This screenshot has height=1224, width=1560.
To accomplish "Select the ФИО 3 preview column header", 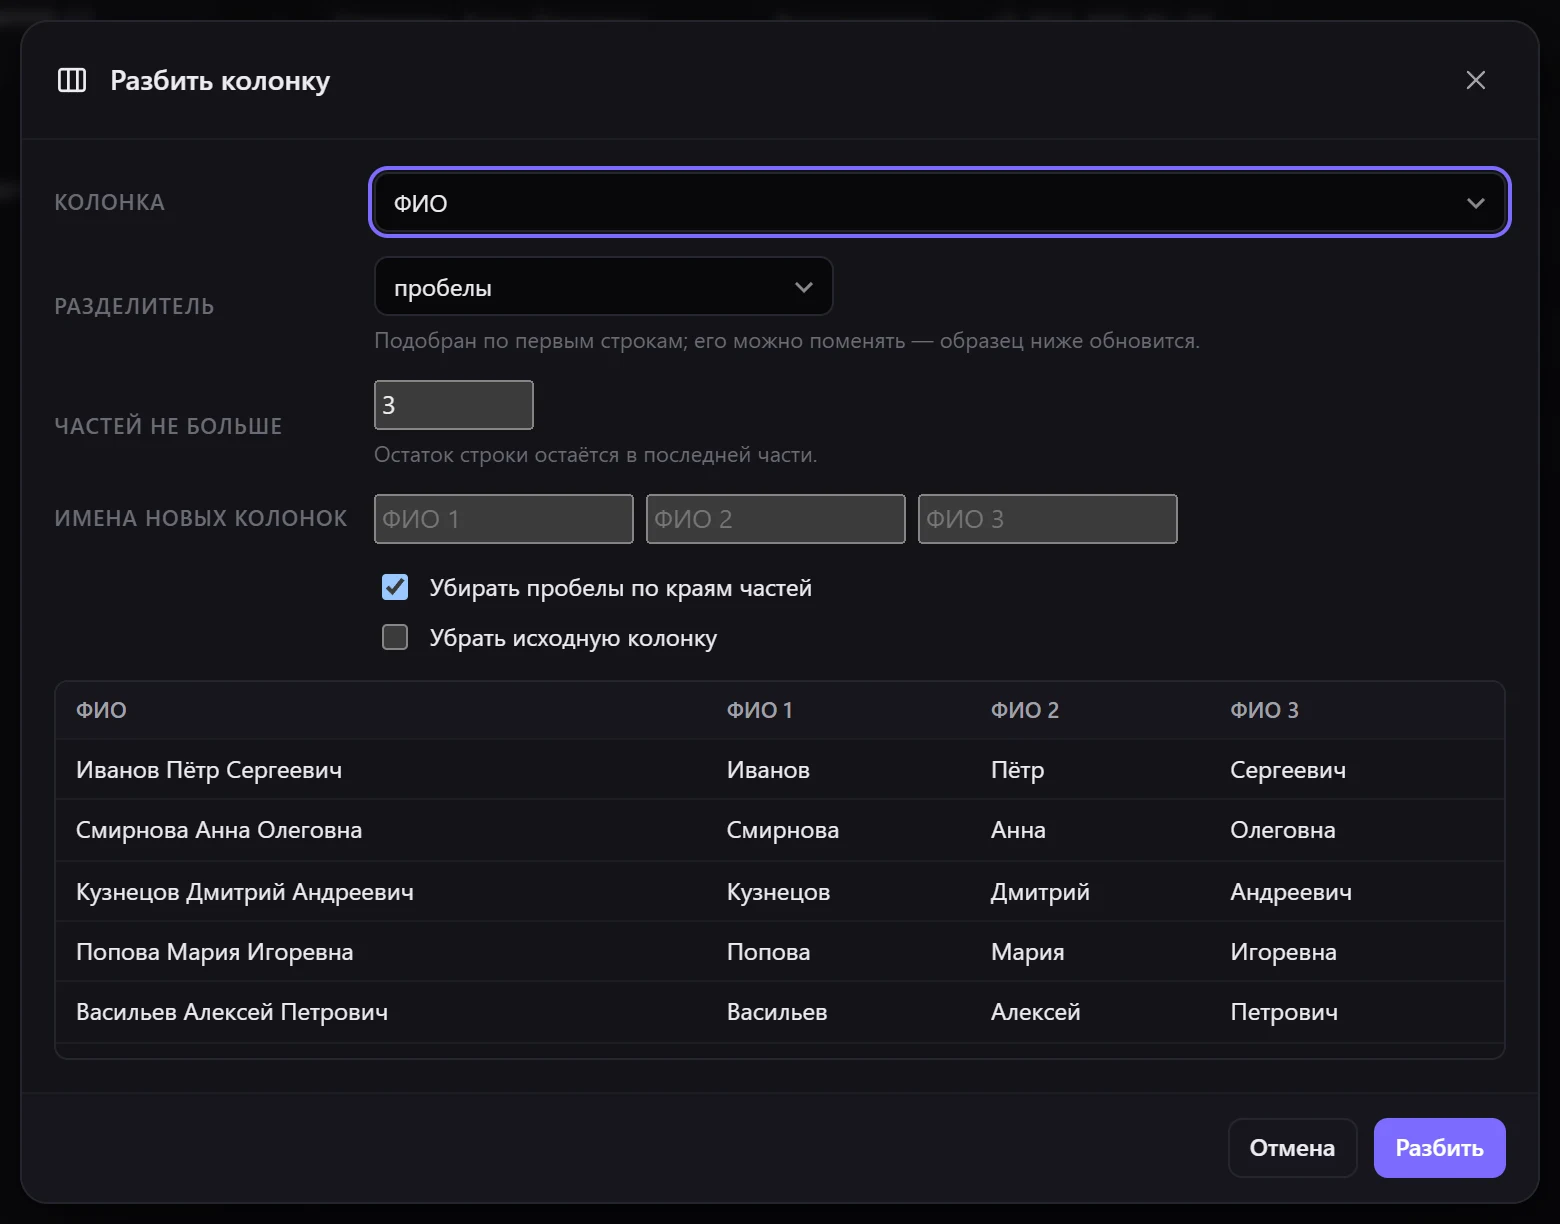I will tap(1264, 710).
